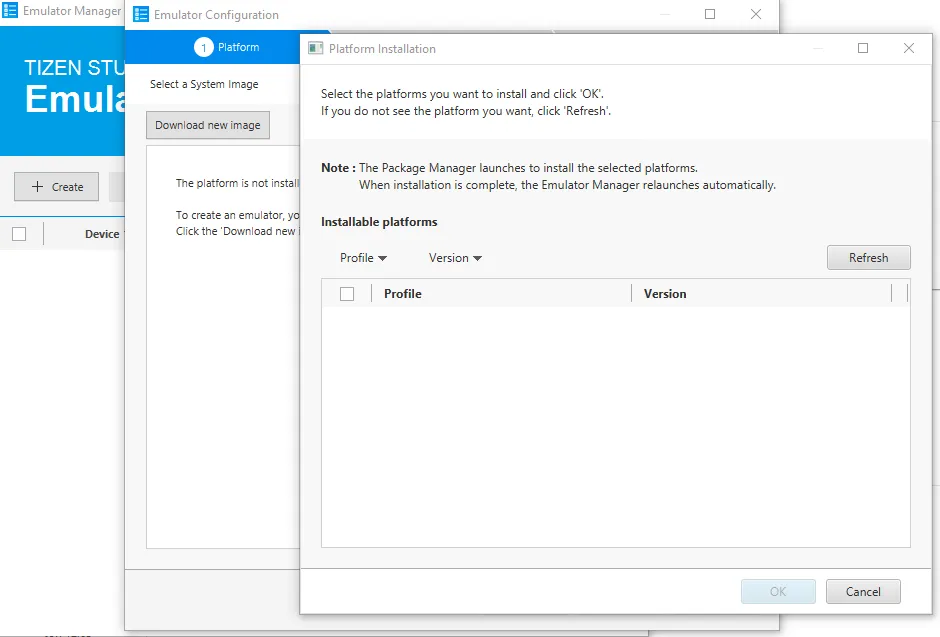Image resolution: width=940 pixels, height=637 pixels.
Task: Maximize the Emulator Configuration window
Action: 710,14
